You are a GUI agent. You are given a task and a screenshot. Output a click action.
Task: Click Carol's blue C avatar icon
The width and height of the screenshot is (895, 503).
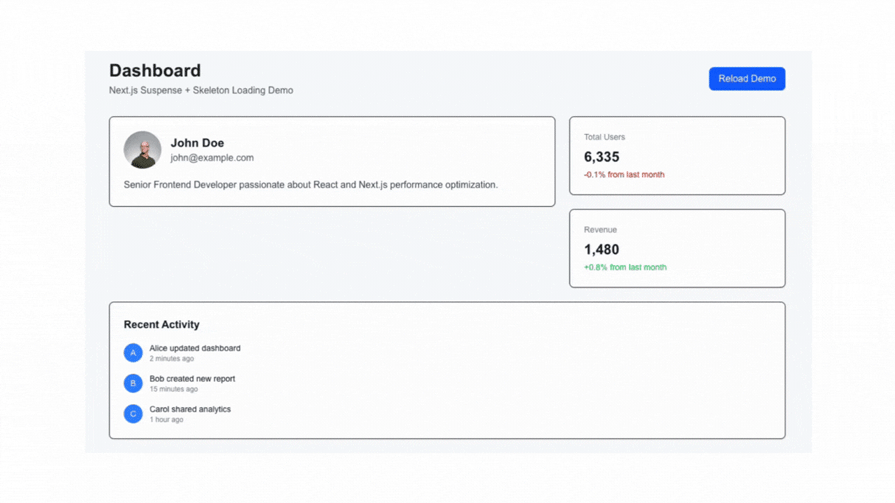pos(133,414)
